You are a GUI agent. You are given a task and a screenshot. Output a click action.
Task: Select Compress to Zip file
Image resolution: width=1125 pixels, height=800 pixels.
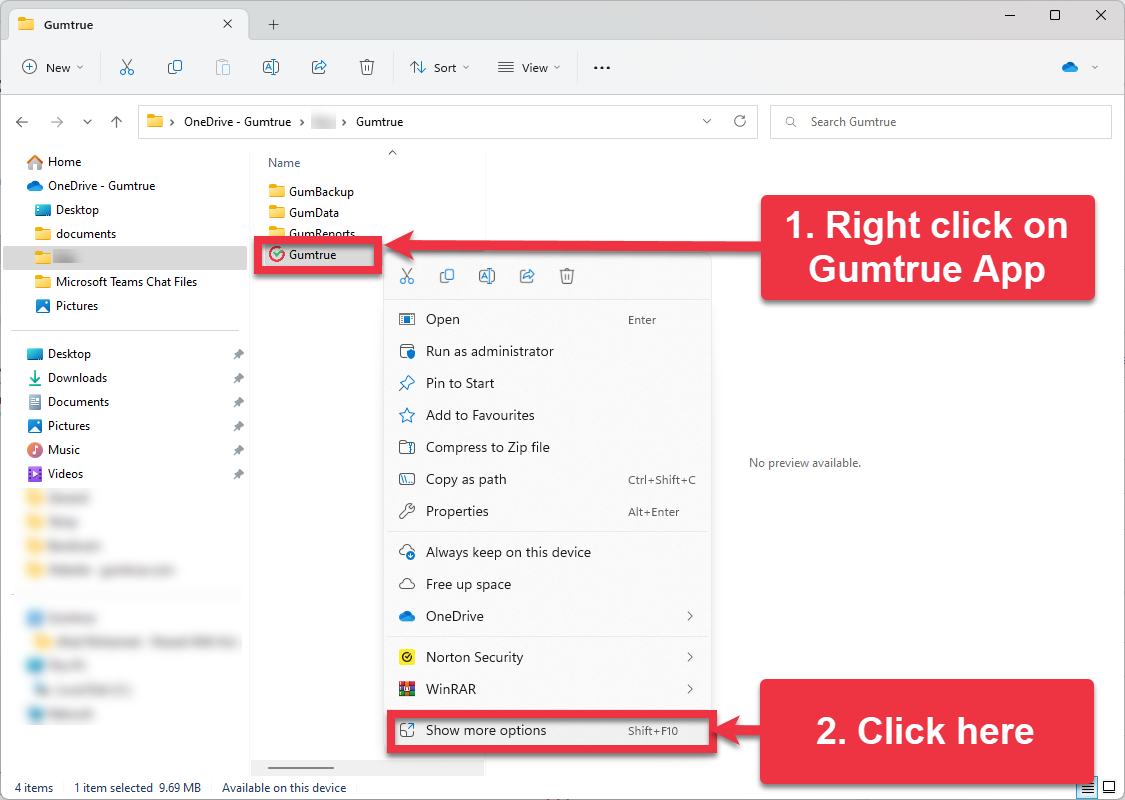547,448
